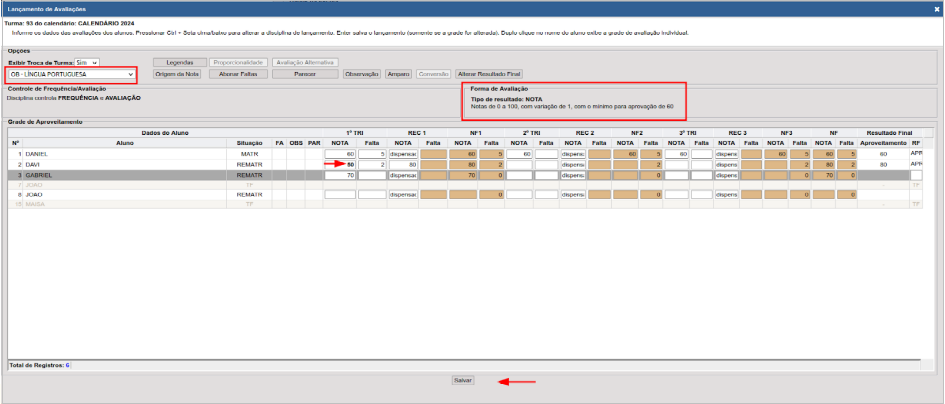This screenshot has width=945, height=404.
Task: Open the Observação option
Action: pos(362,74)
